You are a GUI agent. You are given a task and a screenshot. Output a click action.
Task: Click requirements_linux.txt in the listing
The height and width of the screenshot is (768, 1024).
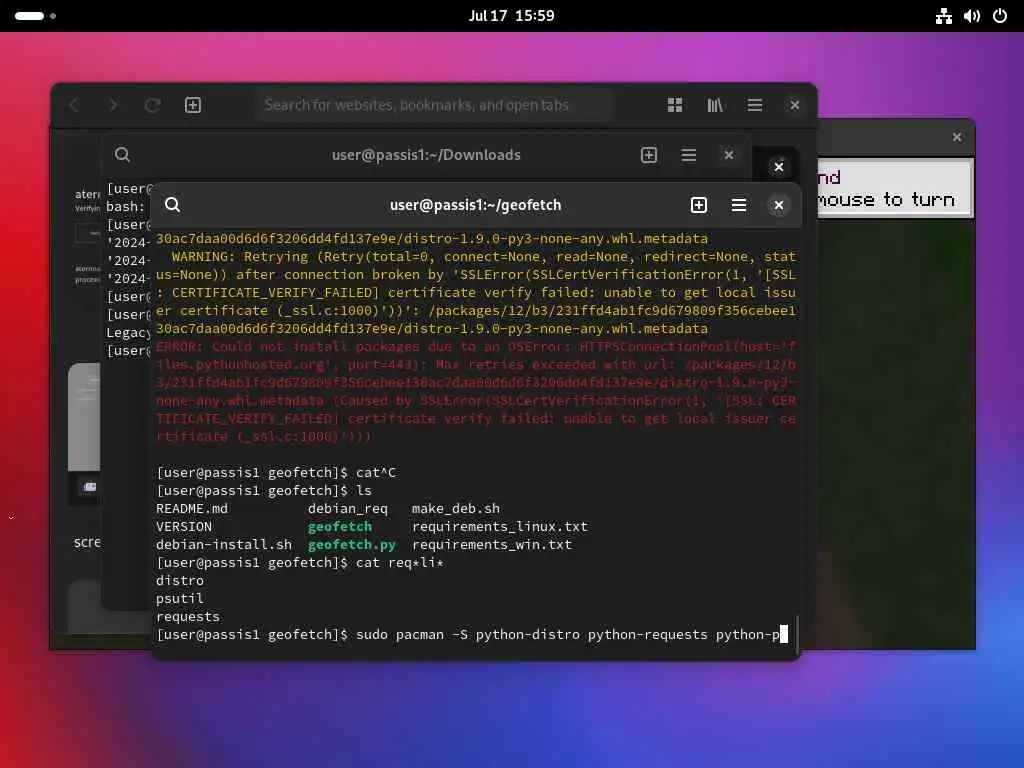(500, 526)
